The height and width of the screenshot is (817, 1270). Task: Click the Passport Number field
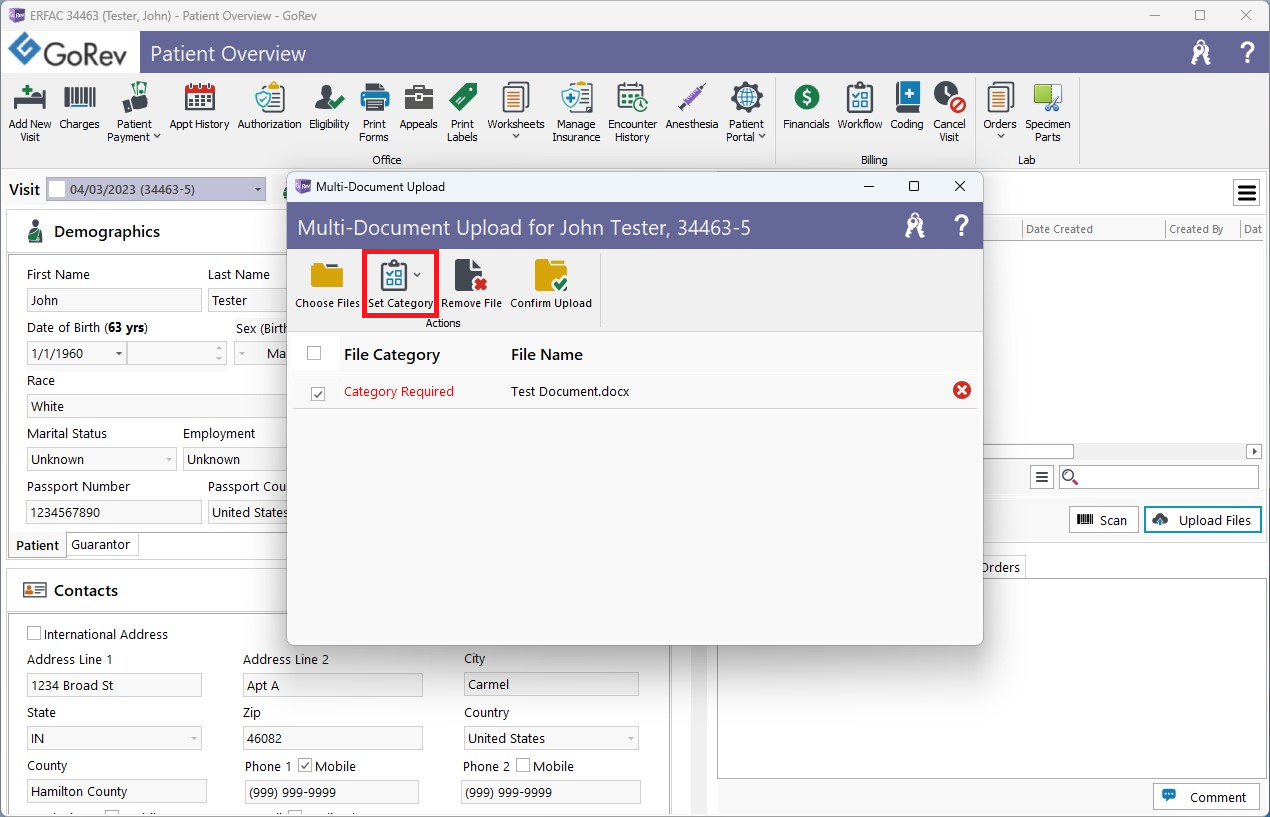point(114,512)
